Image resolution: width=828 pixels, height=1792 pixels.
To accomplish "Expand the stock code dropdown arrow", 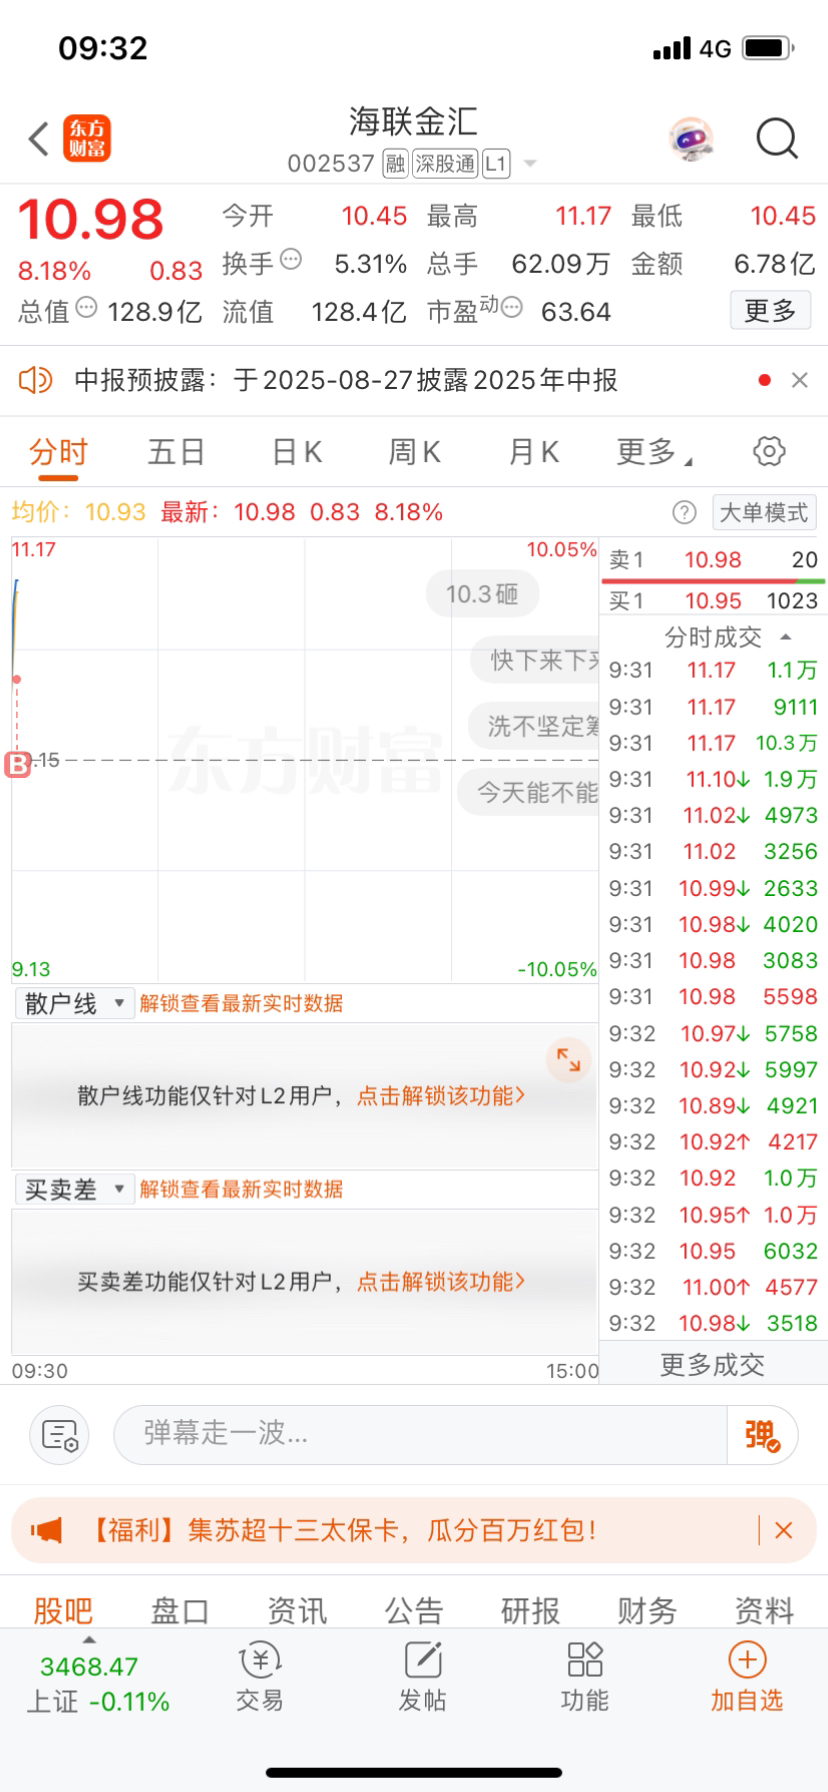I will [x=530, y=164].
